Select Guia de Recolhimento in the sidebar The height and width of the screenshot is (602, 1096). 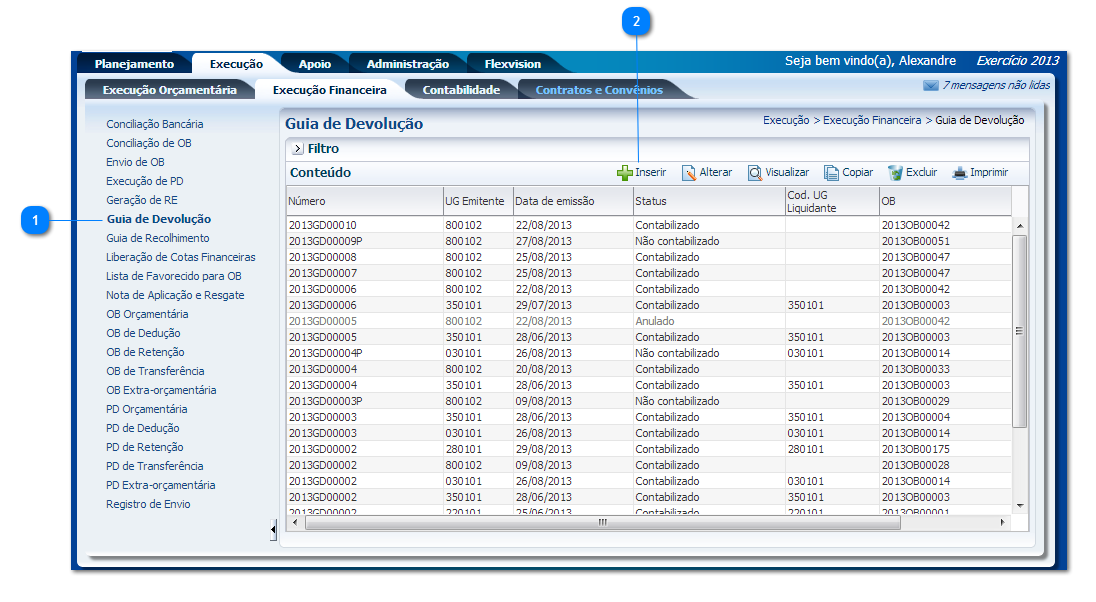point(158,238)
